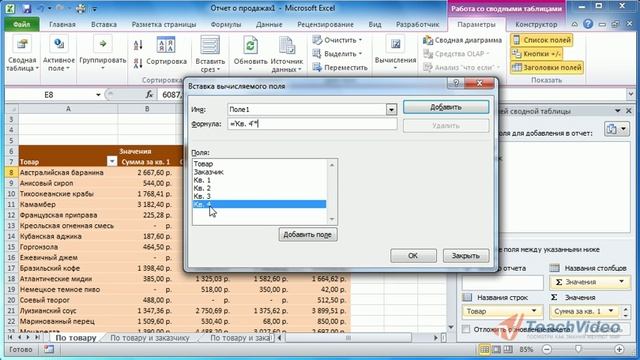The image size is (640, 360).
Task: Open the Сумма за кв. 1 values dropdown
Action: tap(611, 311)
